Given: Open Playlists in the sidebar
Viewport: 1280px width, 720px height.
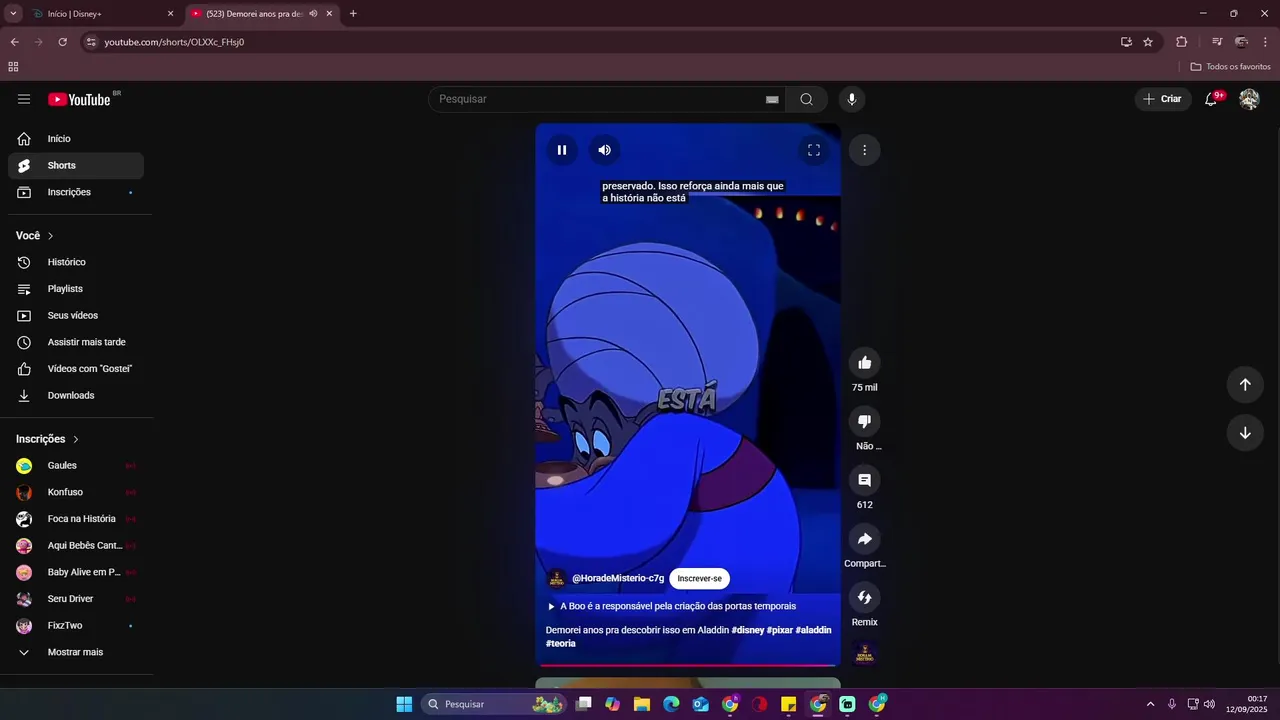Looking at the screenshot, I should 76,289.
